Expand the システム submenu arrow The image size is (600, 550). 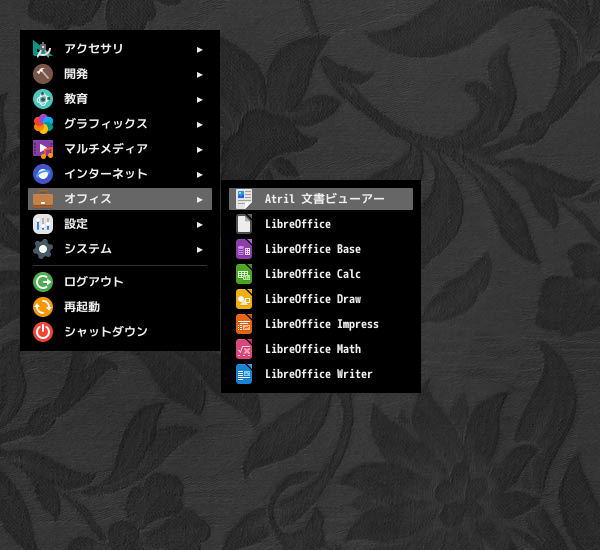coord(199,250)
